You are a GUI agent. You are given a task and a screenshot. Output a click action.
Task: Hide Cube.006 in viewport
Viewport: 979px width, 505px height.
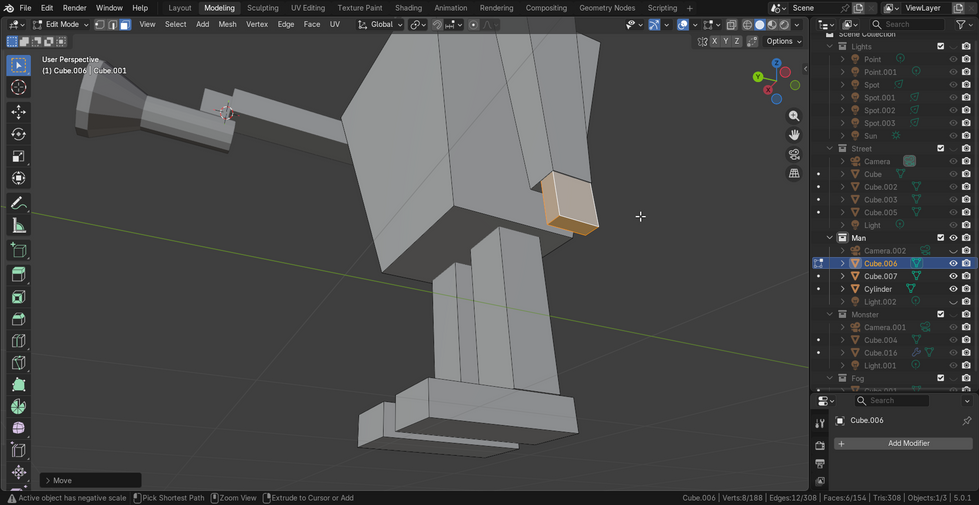[x=953, y=263]
